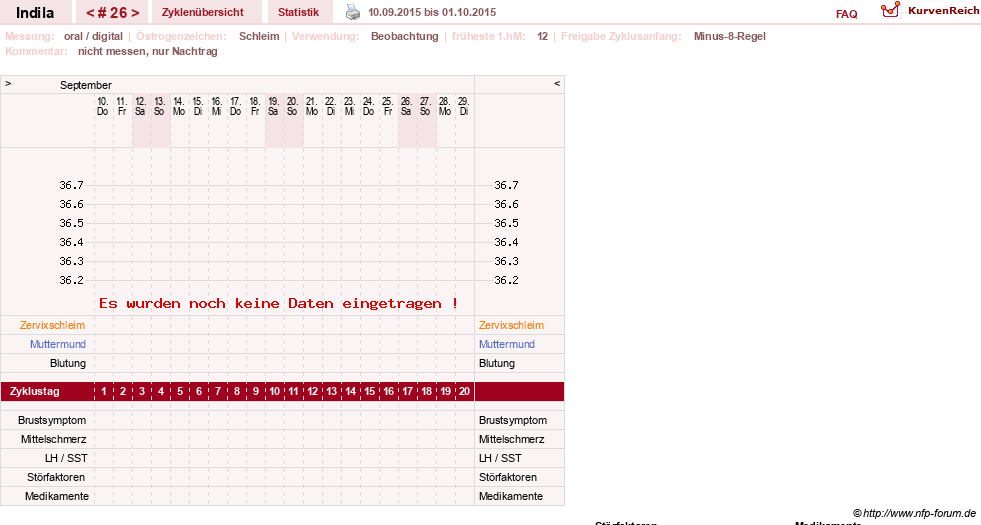Click the left Brustsymptom row label

[x=52, y=421]
